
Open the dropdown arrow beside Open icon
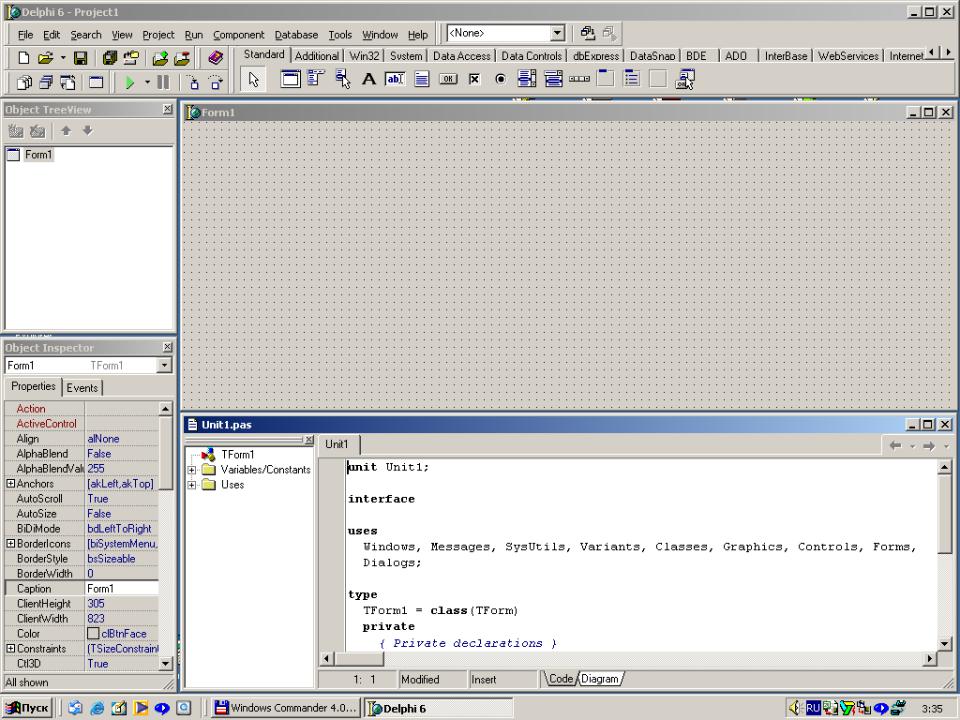click(x=62, y=58)
